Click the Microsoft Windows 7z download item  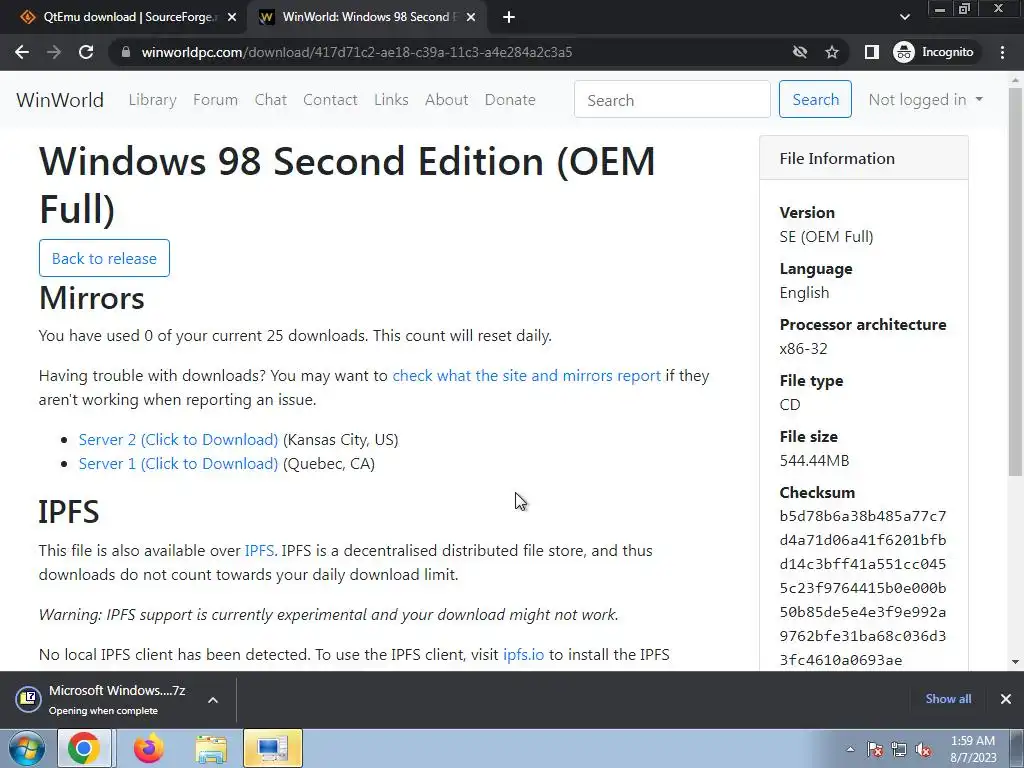[104, 699]
